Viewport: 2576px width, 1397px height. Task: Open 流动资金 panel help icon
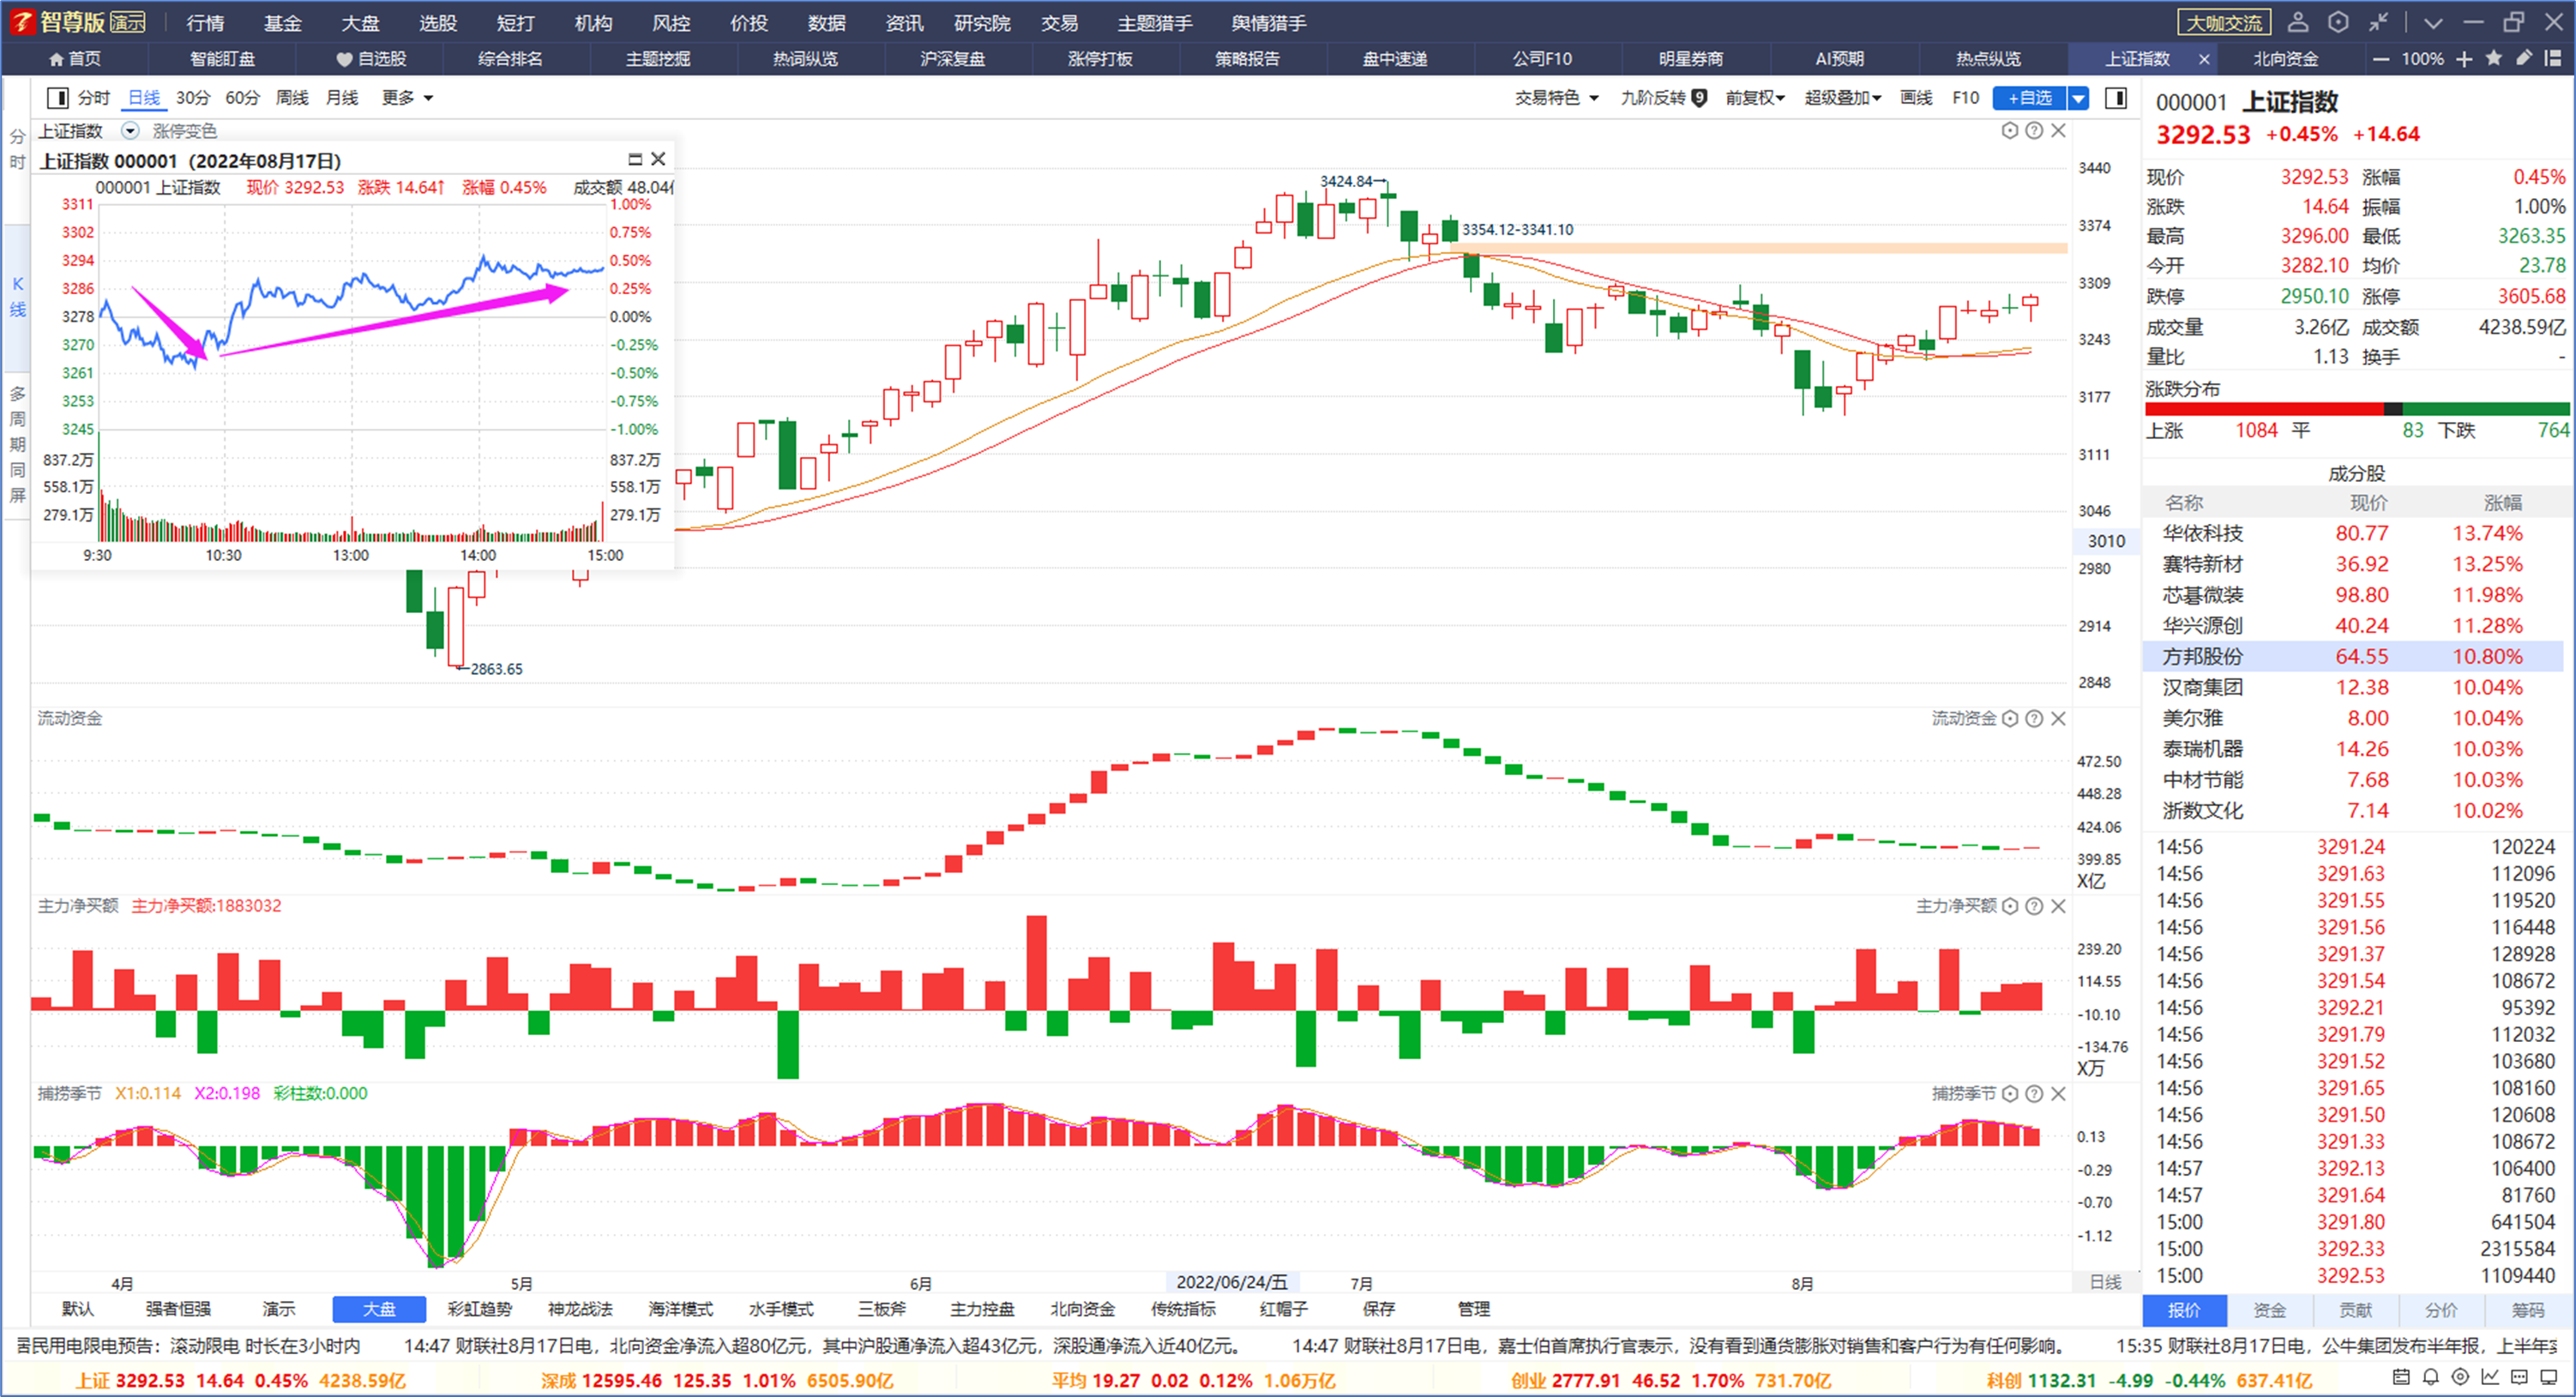pos(2033,718)
